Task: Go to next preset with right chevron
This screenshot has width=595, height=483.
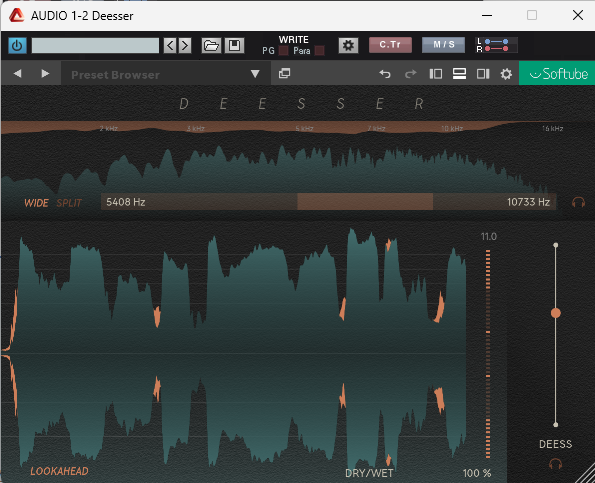Action: 185,46
